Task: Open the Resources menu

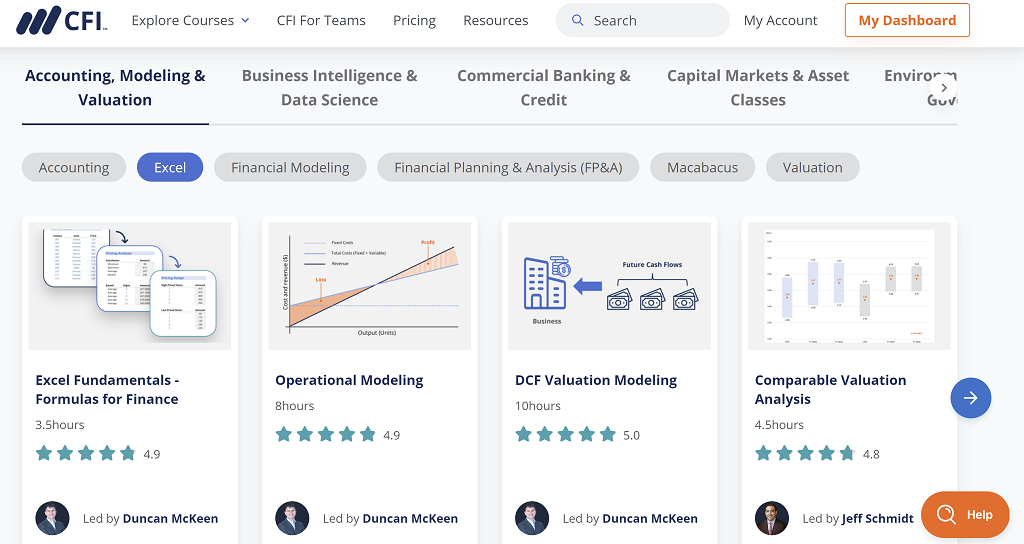Action: (x=495, y=20)
